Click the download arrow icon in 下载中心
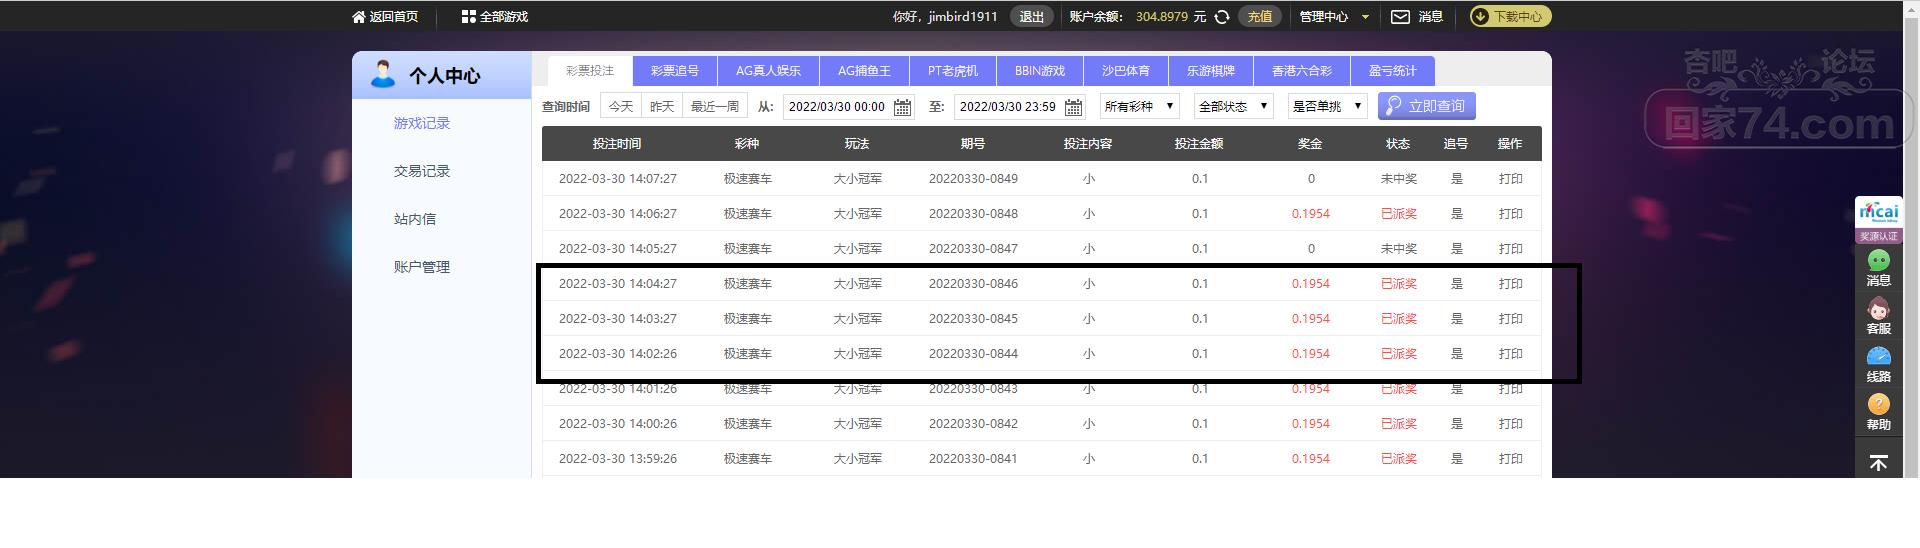1920x548 pixels. click(x=1481, y=17)
